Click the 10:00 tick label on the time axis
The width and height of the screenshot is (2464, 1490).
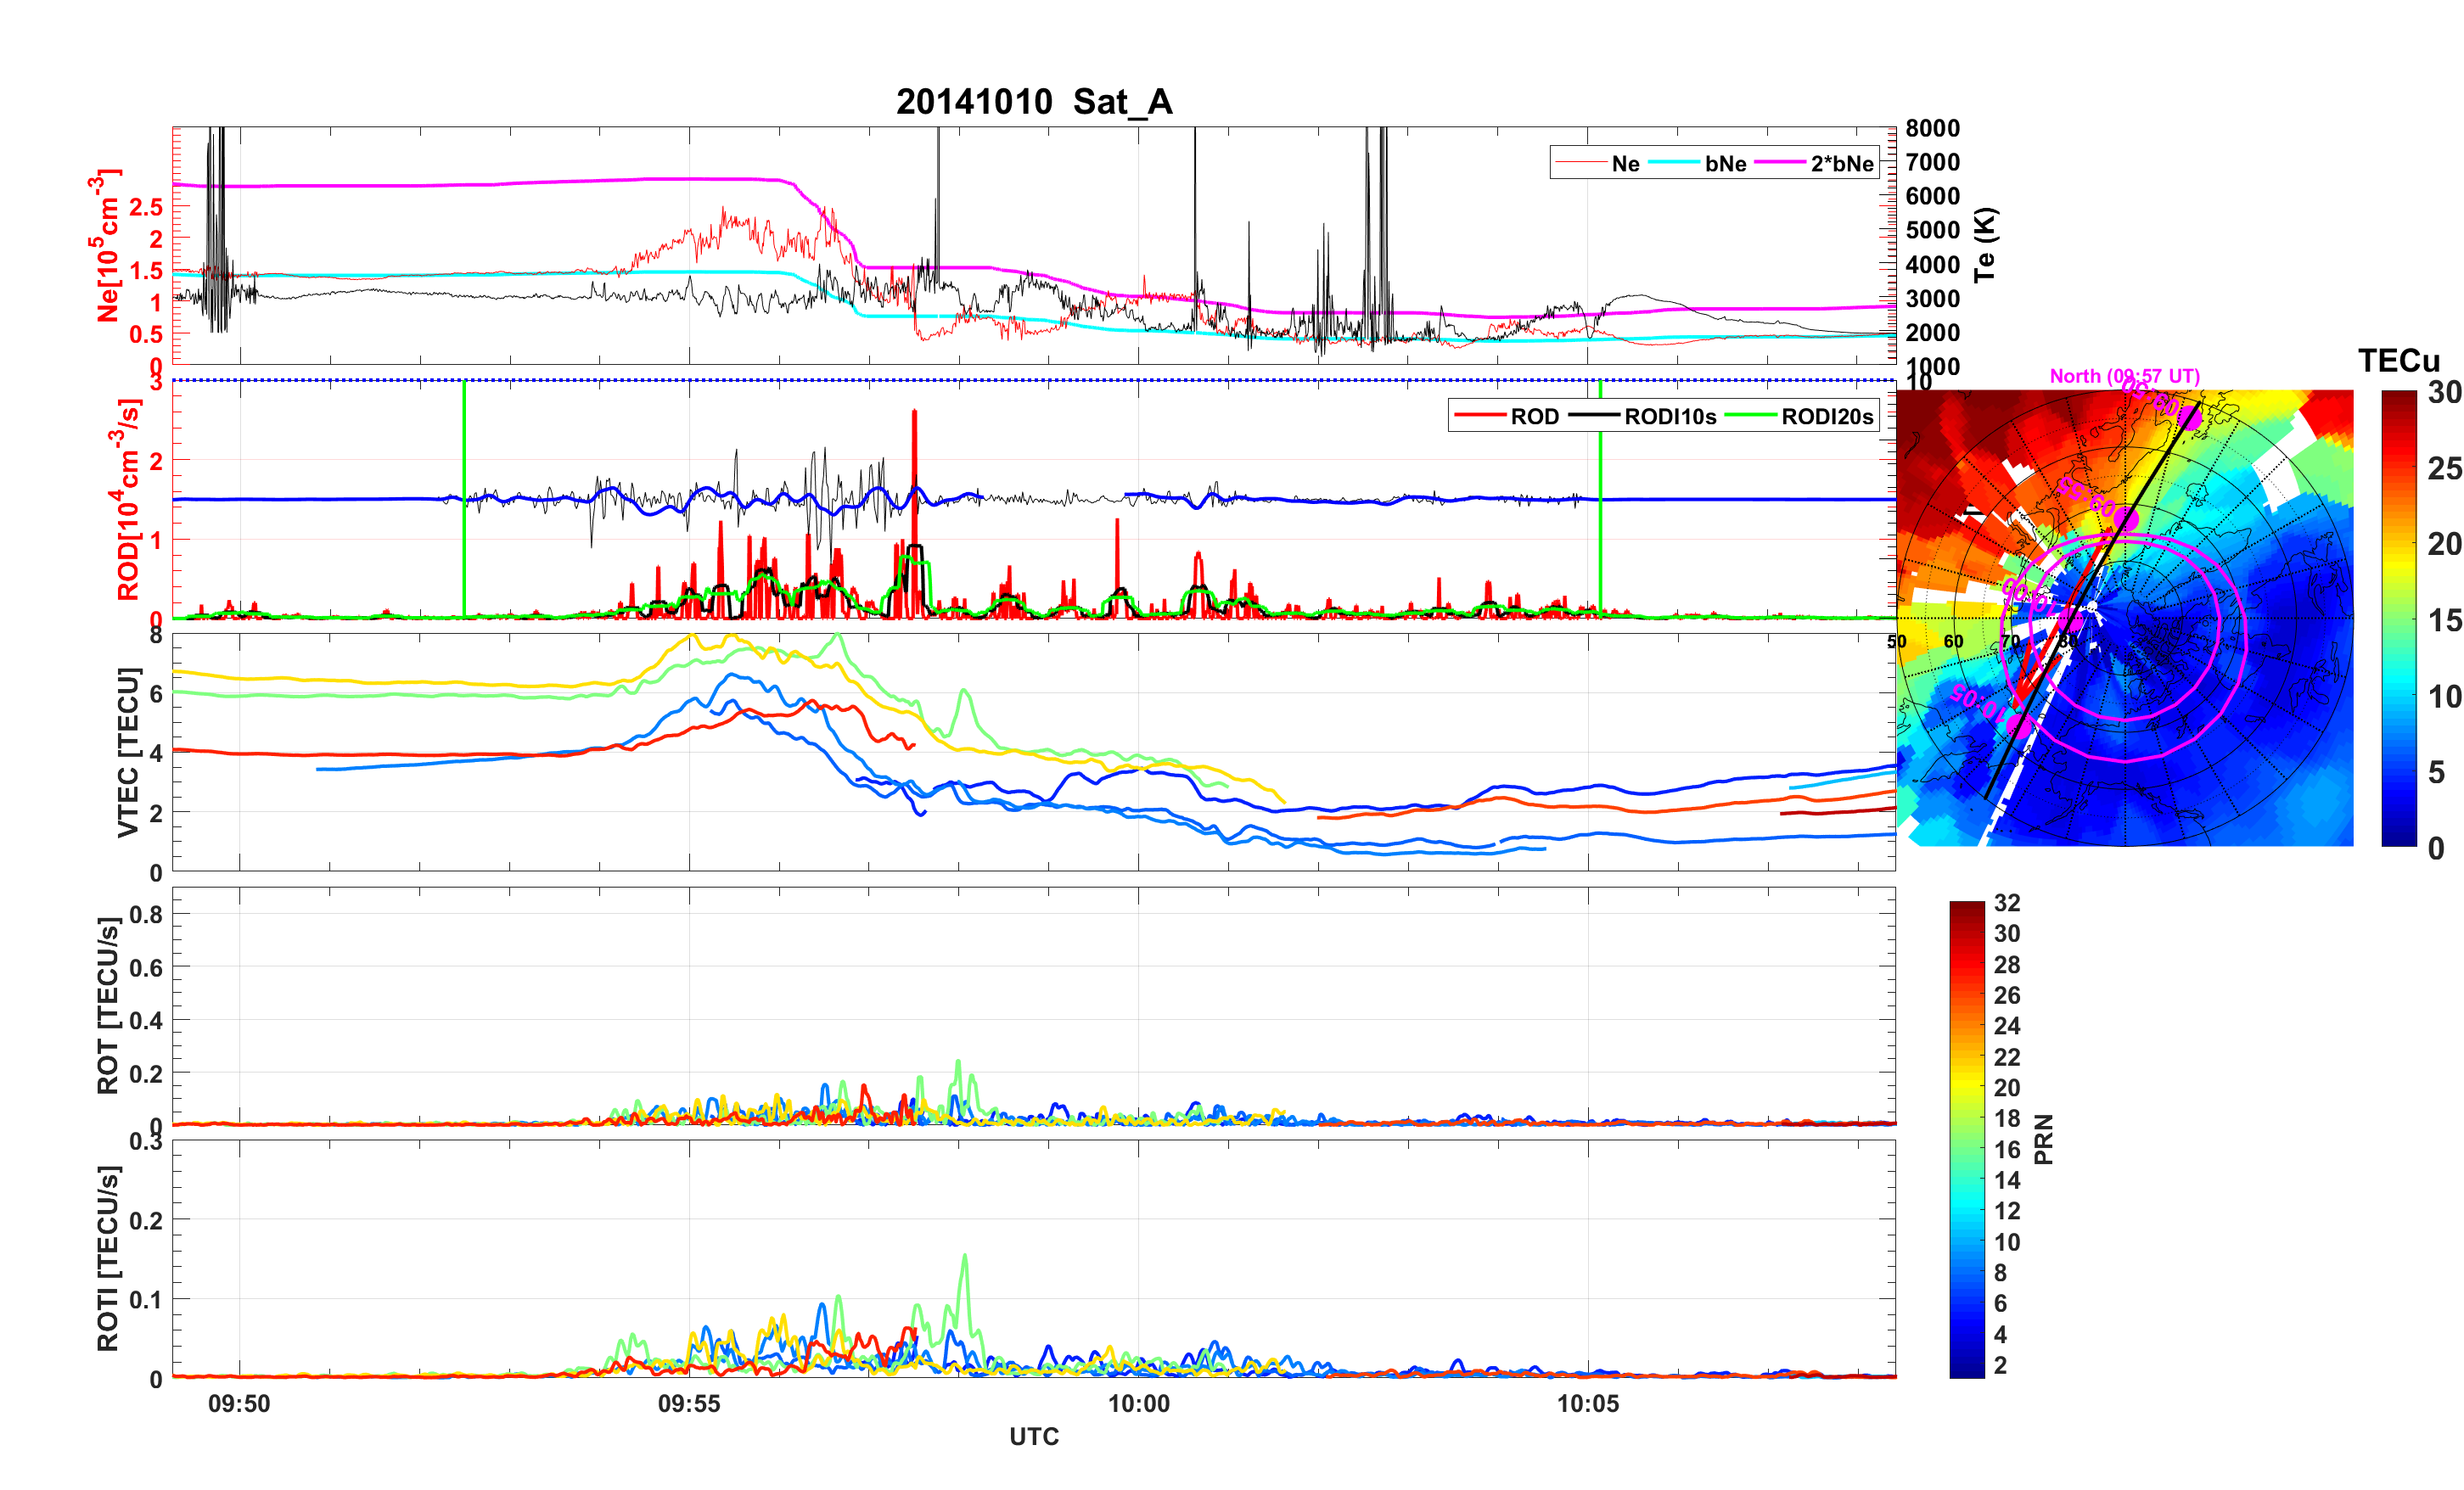[1138, 1404]
